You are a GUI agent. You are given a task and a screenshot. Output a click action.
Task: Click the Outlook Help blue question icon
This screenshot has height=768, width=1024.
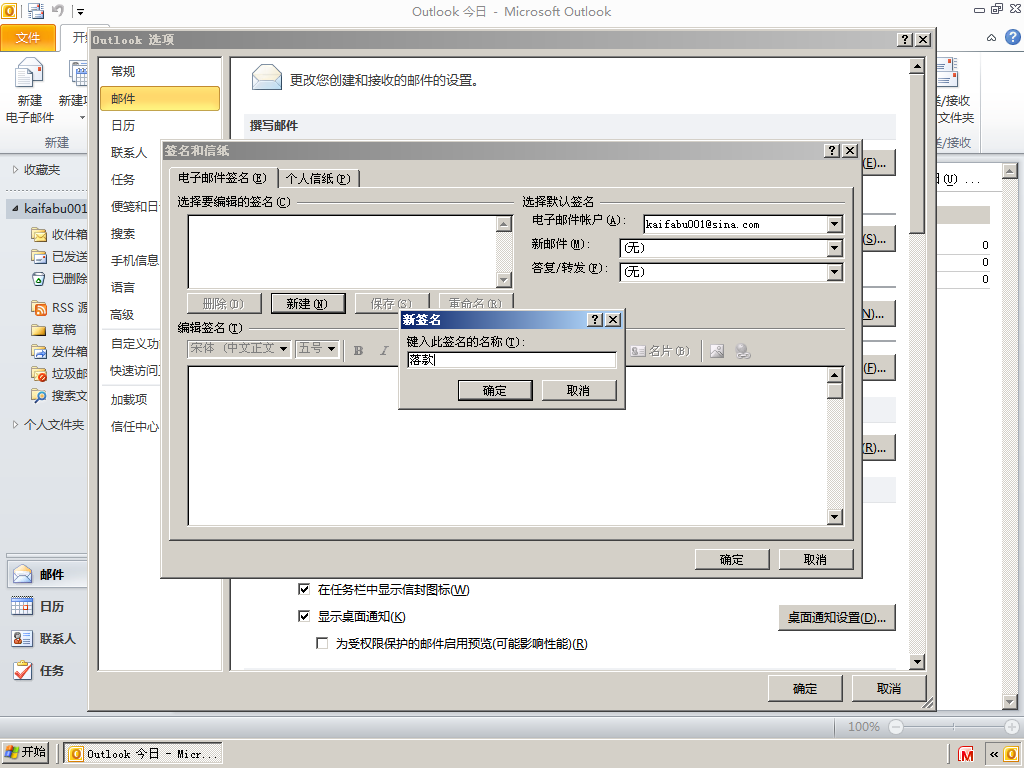pos(1012,37)
